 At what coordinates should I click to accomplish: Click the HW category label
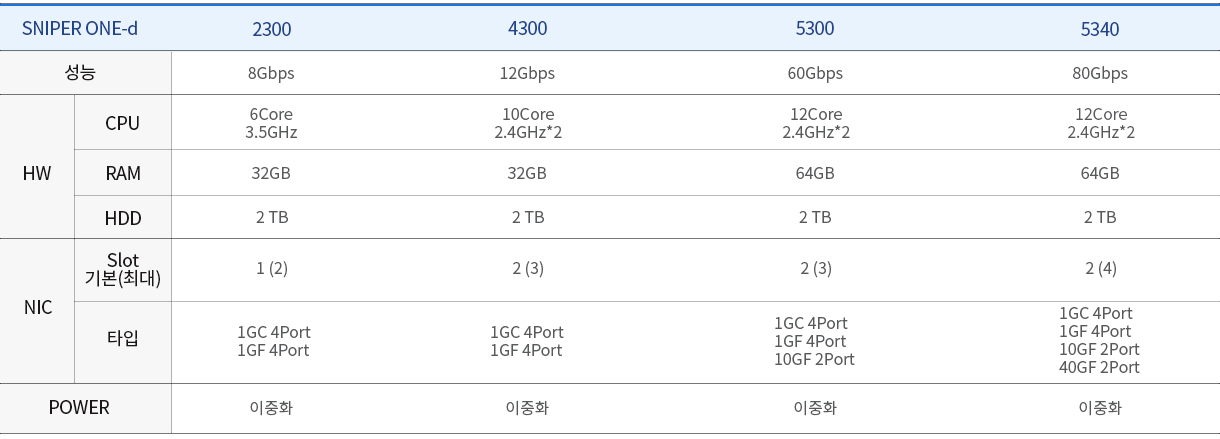[x=37, y=173]
